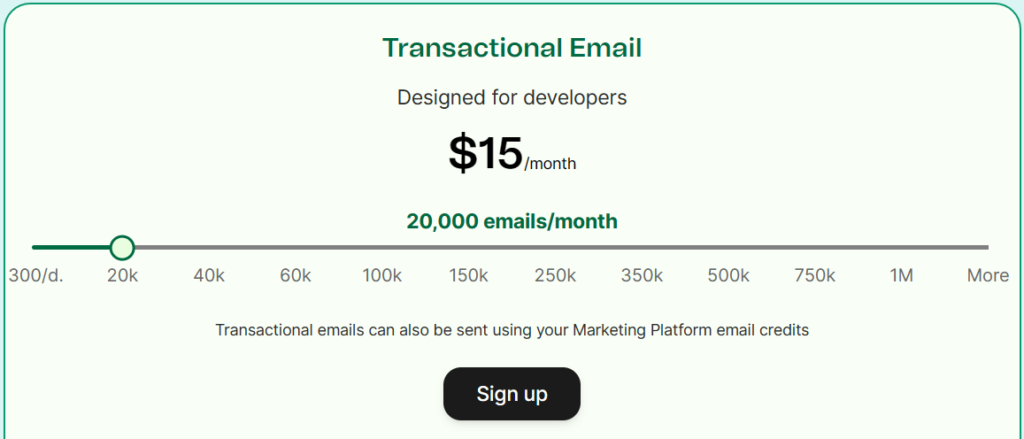Click the Transactional Email heading

(x=512, y=48)
